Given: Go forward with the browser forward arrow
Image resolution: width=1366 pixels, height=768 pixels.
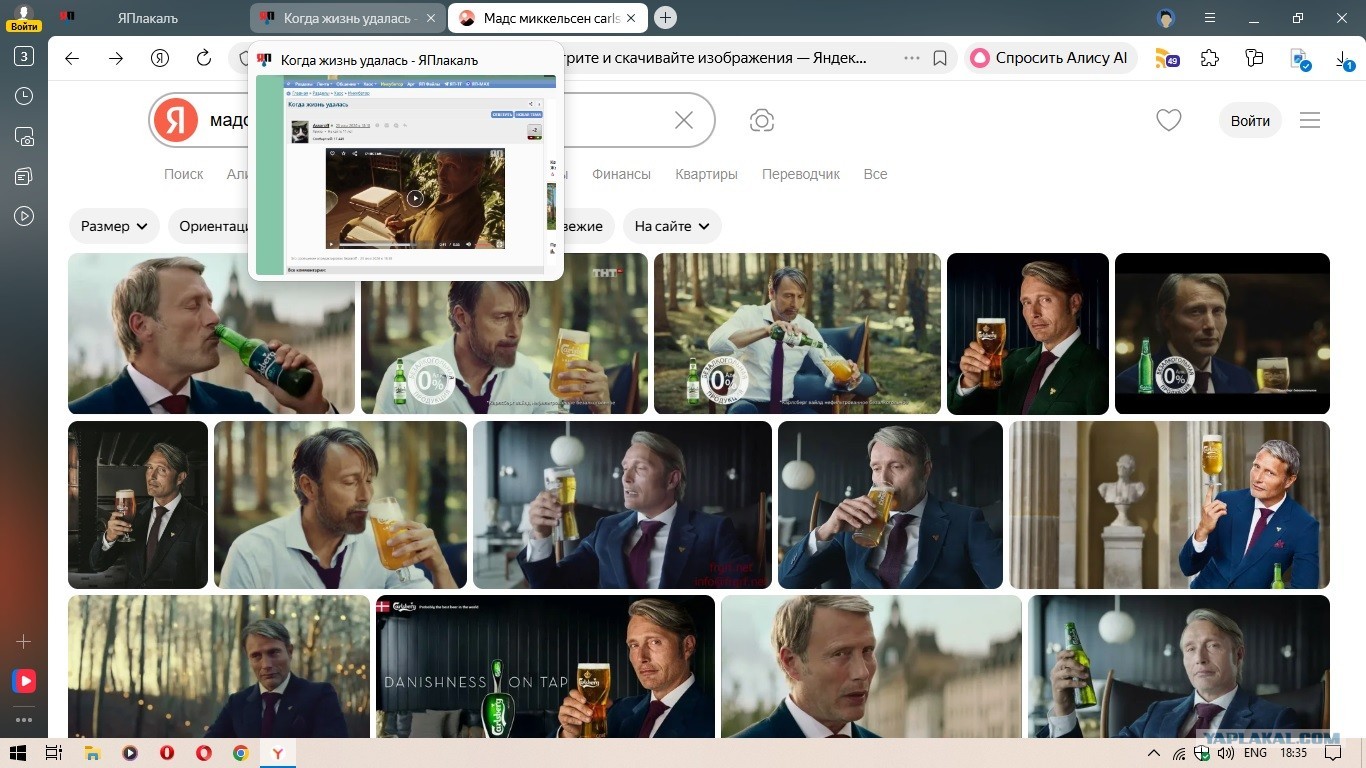Looking at the screenshot, I should 116,58.
